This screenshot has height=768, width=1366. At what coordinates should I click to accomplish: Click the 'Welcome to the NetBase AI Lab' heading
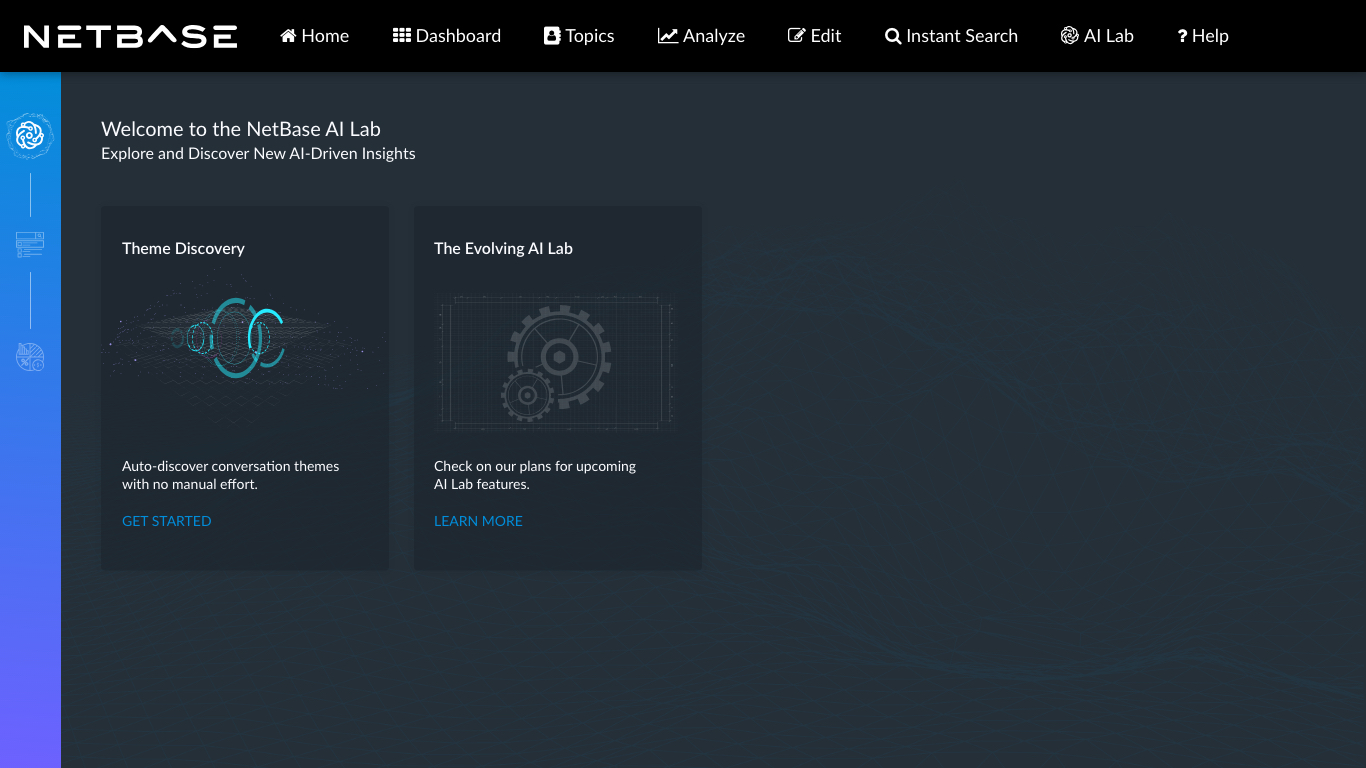coord(241,129)
